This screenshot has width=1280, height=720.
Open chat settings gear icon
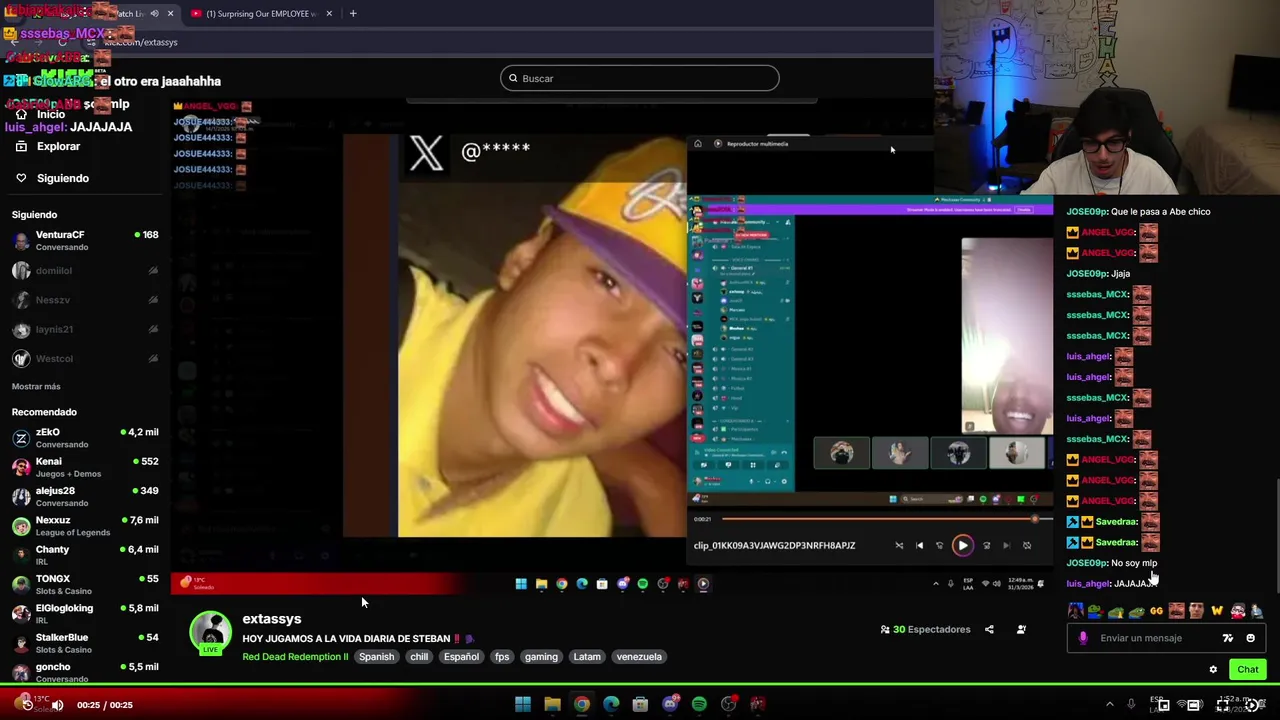[x=1213, y=670]
